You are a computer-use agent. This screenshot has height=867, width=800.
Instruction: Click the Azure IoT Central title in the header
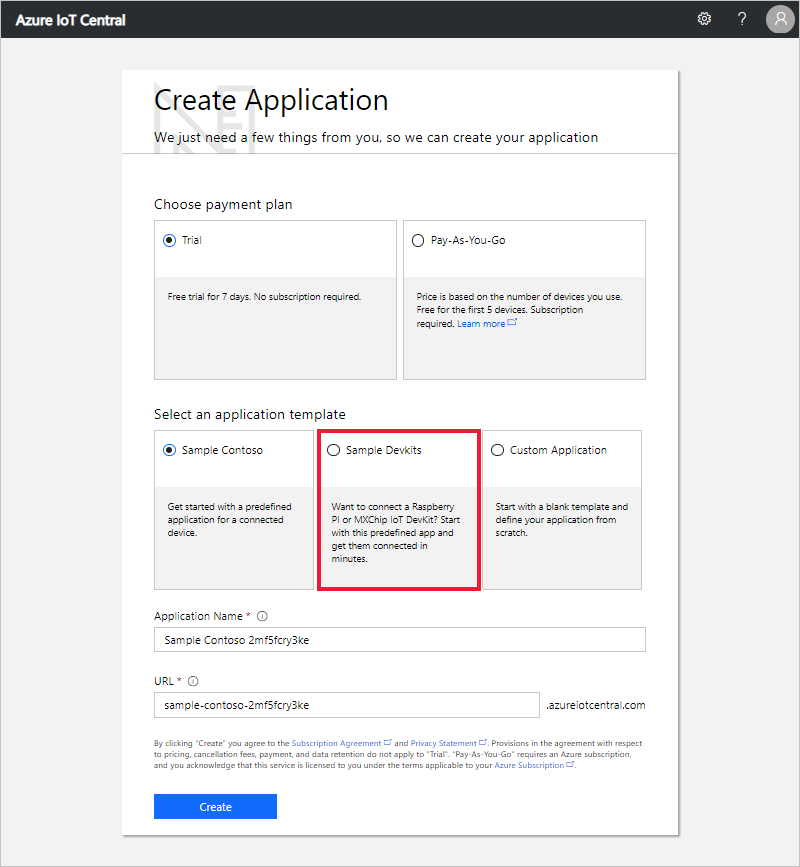pyautogui.click(x=69, y=18)
